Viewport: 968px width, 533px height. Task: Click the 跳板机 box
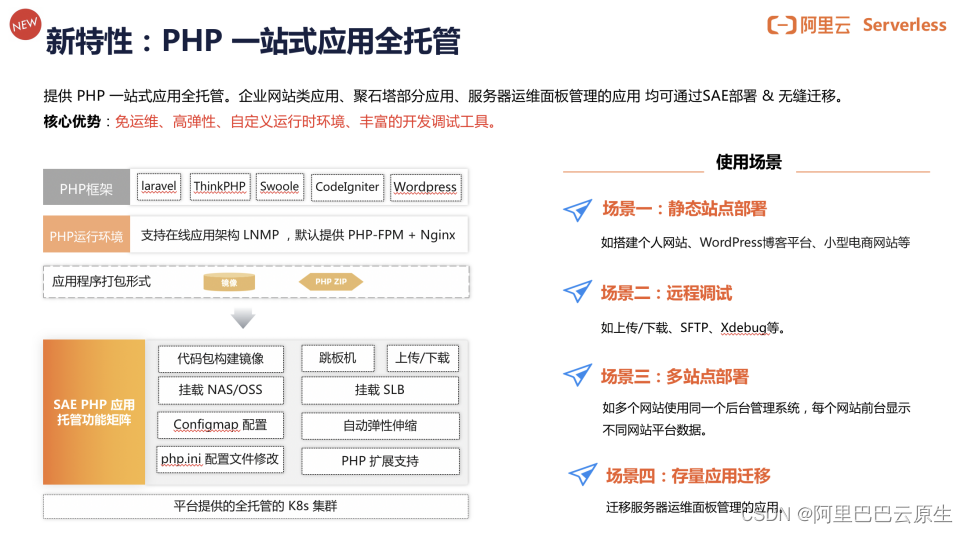point(338,358)
